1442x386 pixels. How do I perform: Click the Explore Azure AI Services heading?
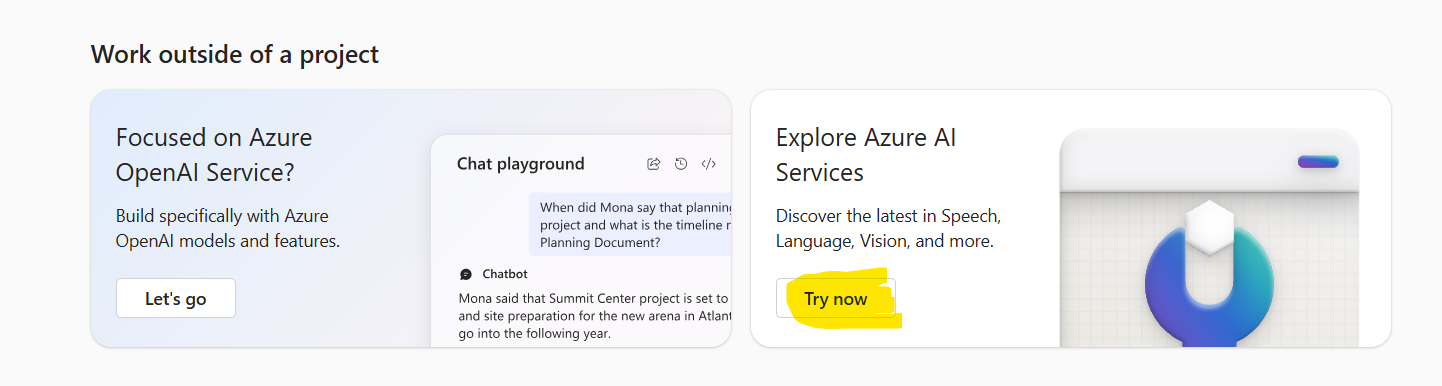tap(866, 155)
